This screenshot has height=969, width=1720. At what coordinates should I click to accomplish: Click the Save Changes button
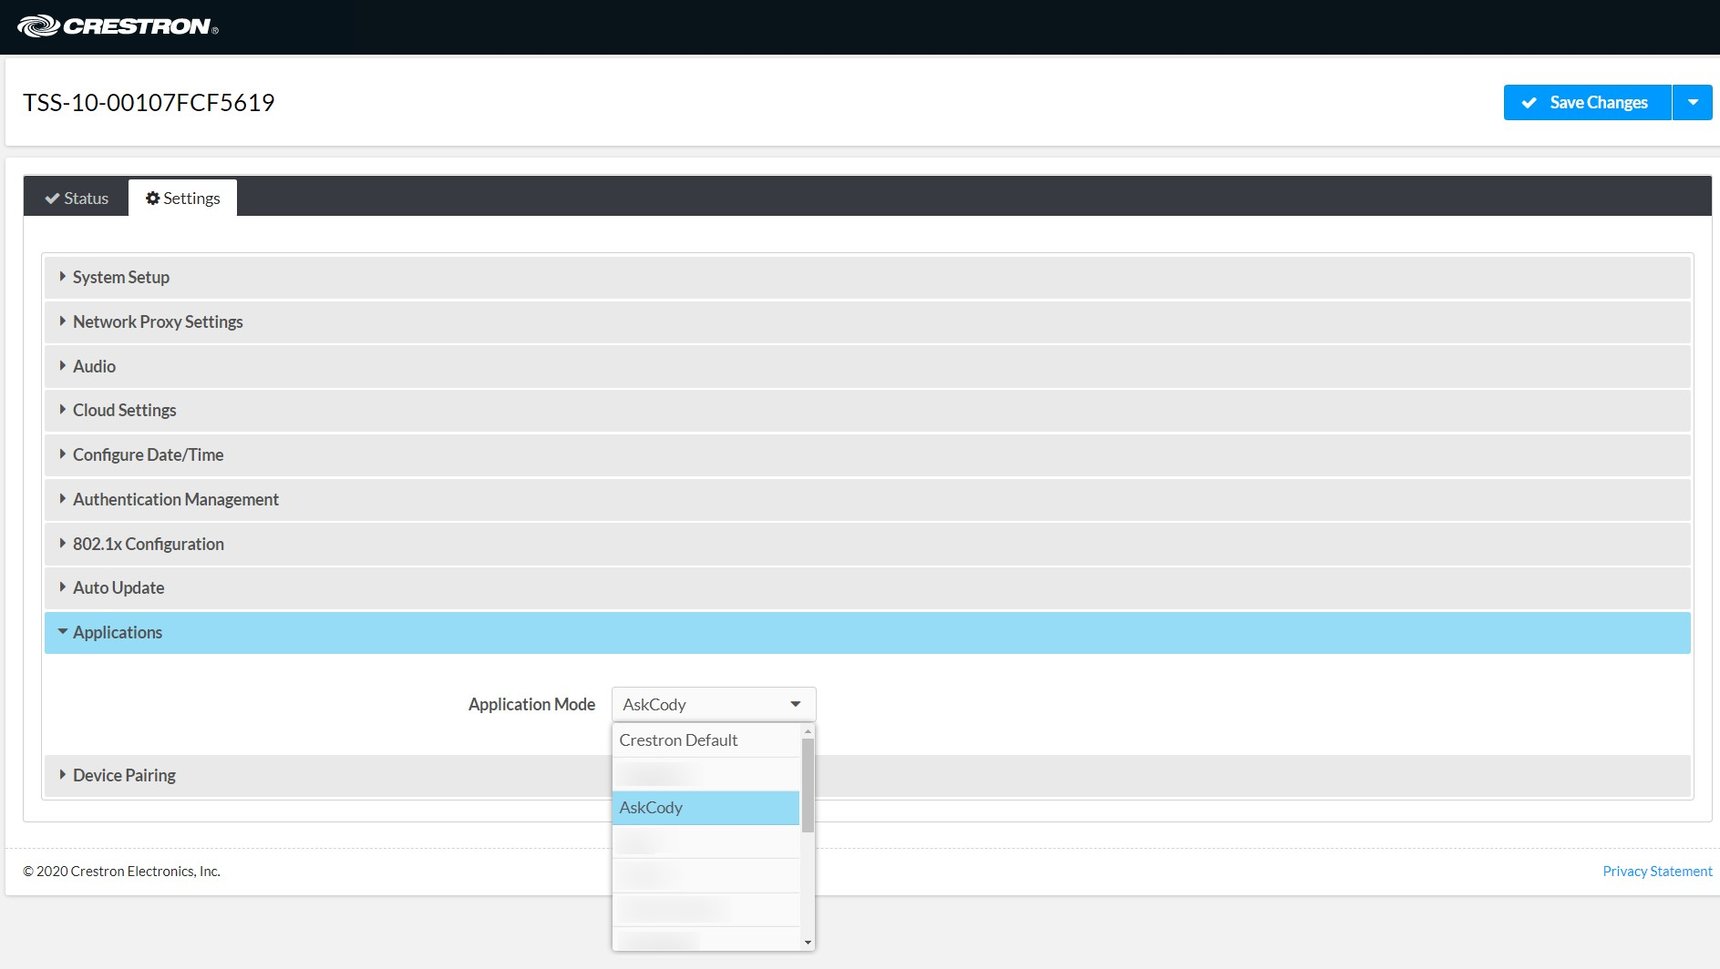coord(1587,102)
